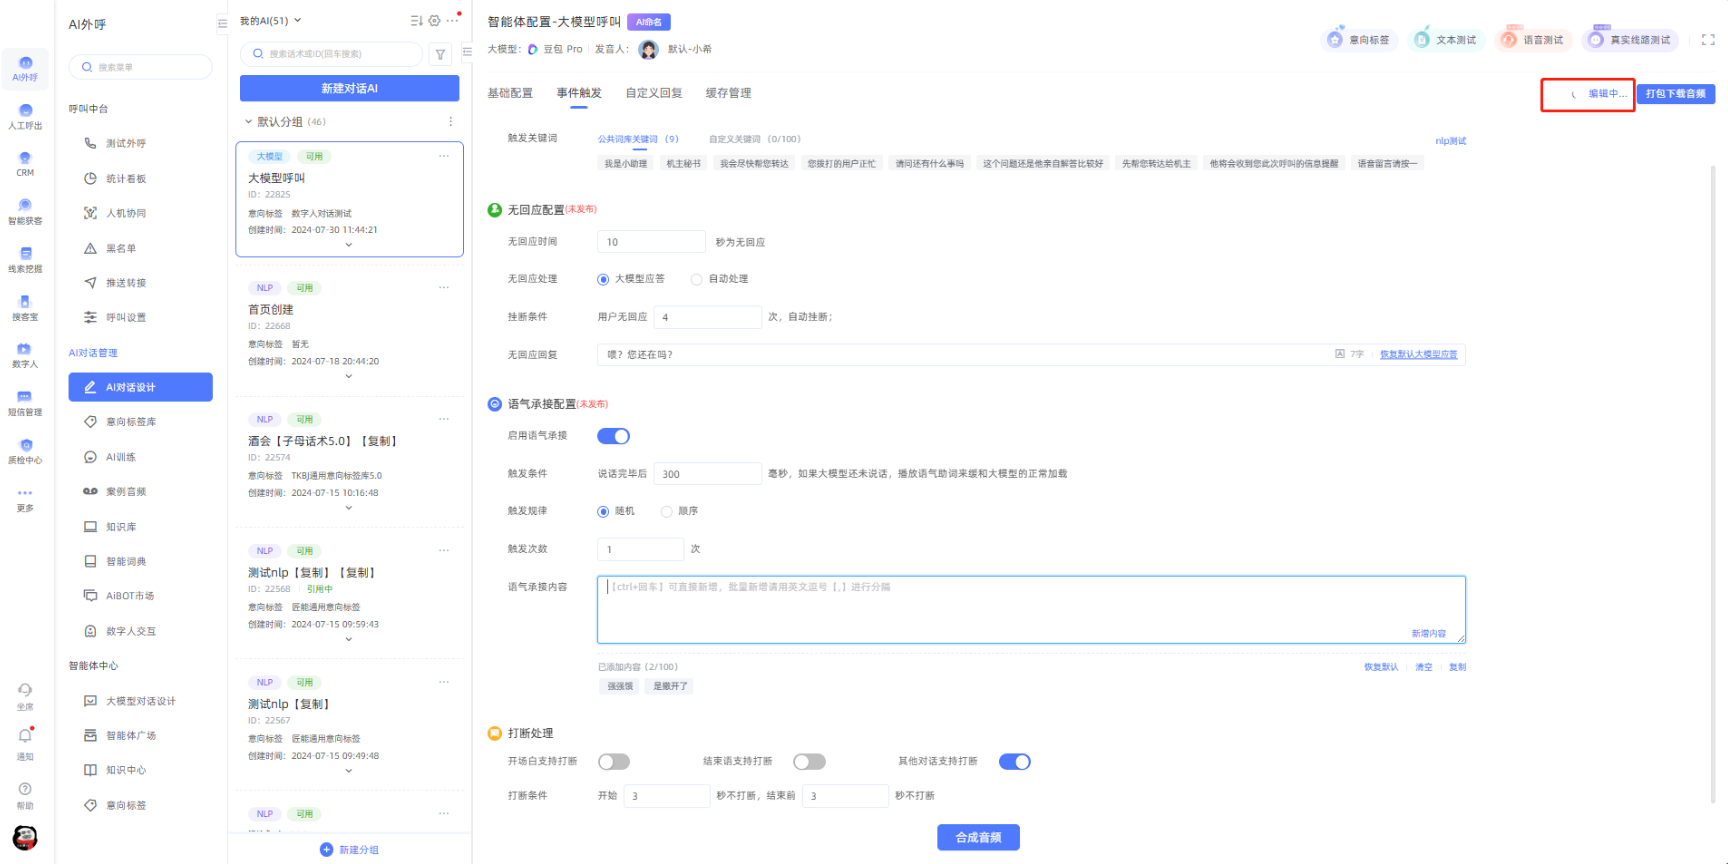Screen dimensions: 1728x864
Task: Click the filter funnel icon beside search
Action: (x=440, y=54)
